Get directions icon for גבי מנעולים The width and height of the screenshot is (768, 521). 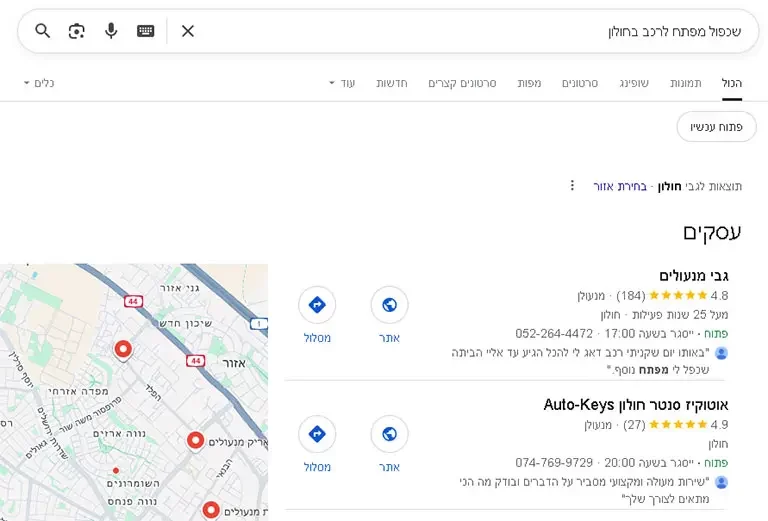[x=317, y=305]
